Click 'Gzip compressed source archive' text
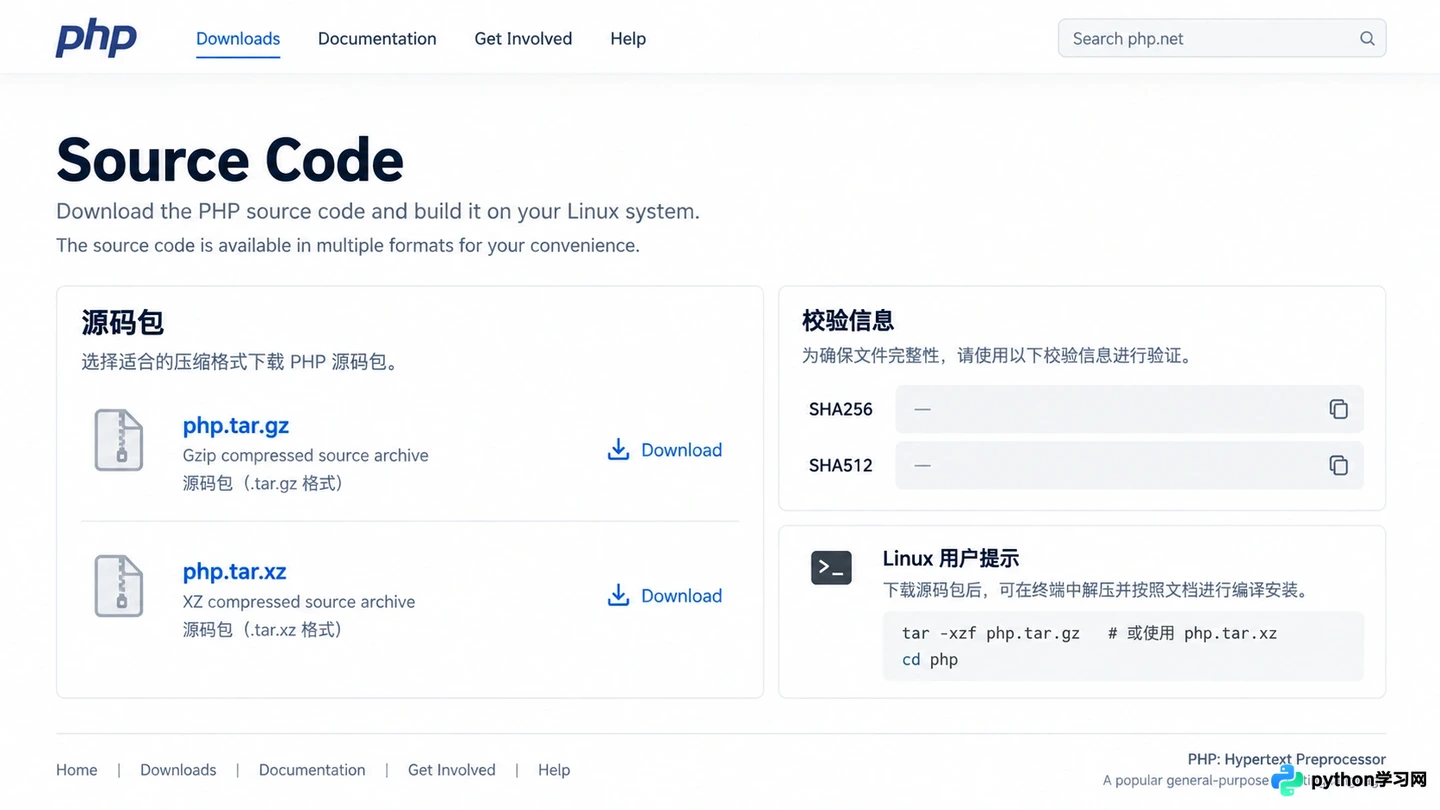The height and width of the screenshot is (810, 1440). coord(305,455)
